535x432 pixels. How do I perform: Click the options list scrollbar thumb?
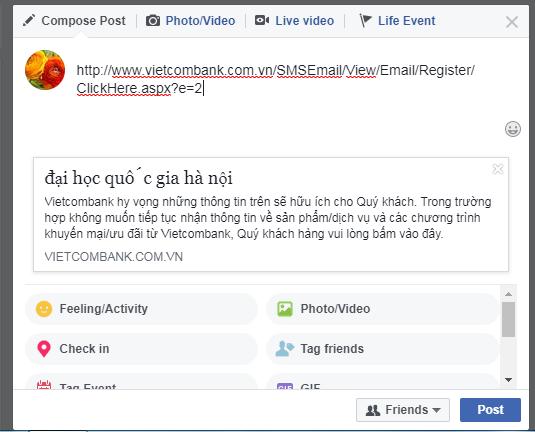(508, 319)
